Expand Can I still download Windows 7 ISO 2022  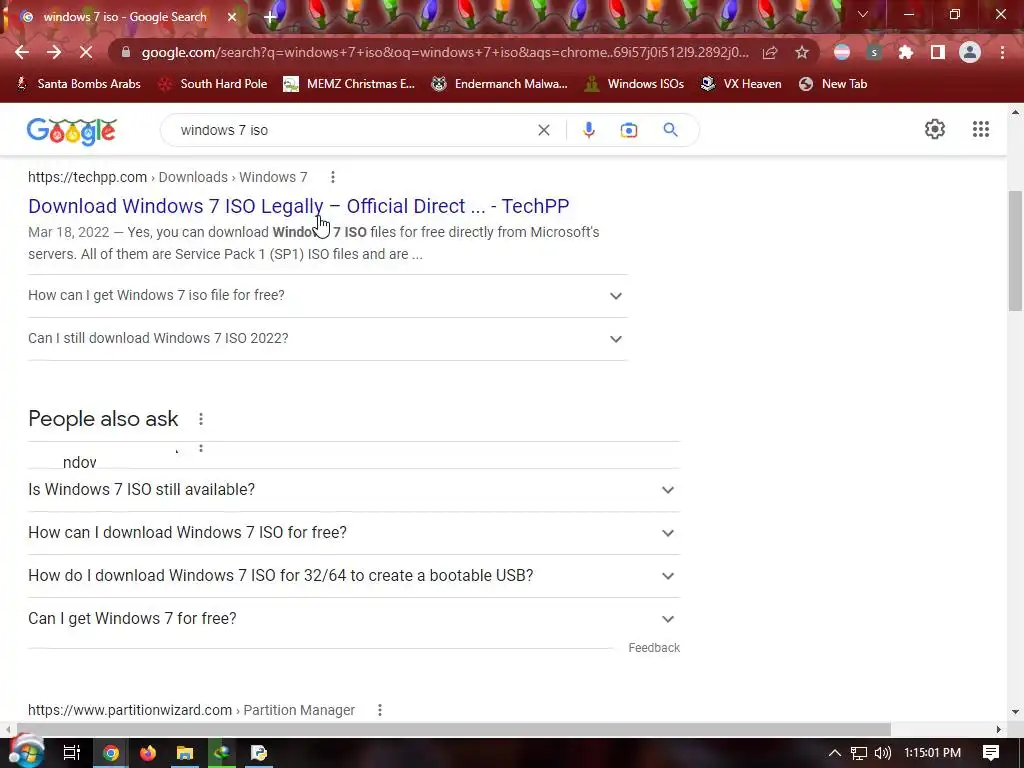(x=328, y=339)
